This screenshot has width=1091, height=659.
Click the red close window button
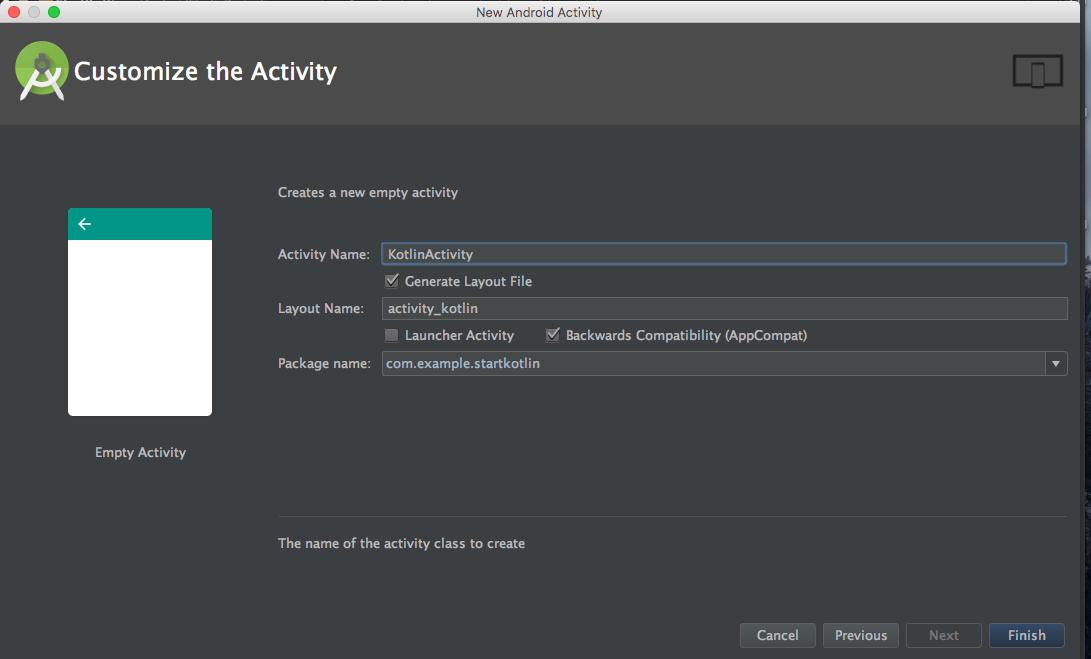14,12
